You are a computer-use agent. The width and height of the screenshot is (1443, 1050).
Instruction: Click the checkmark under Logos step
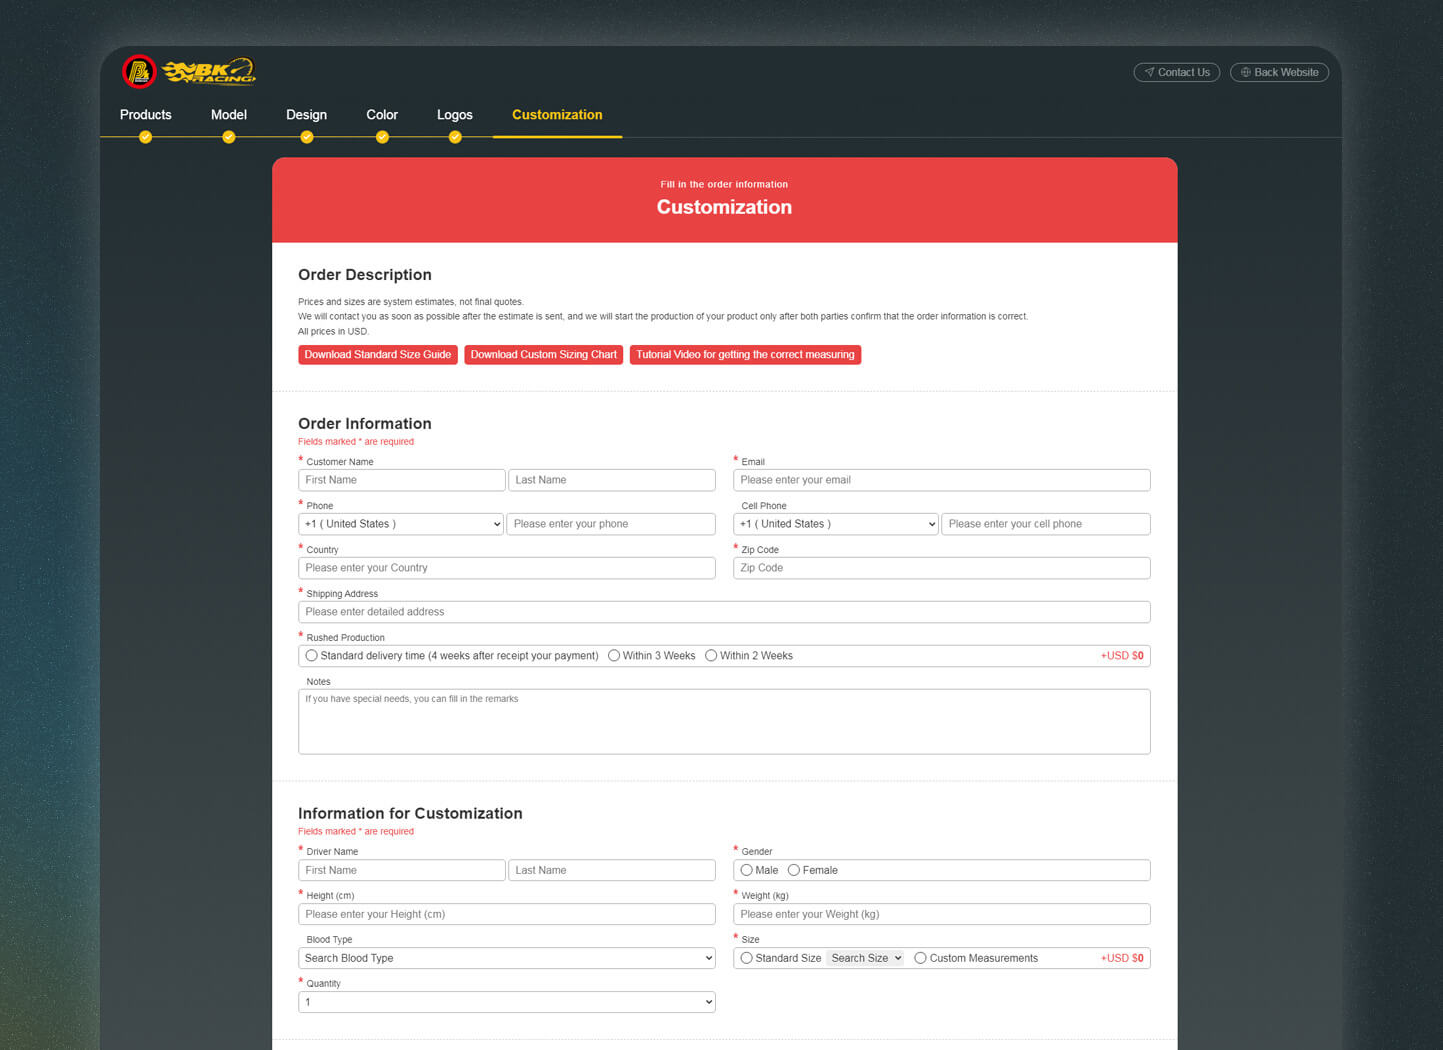[455, 137]
